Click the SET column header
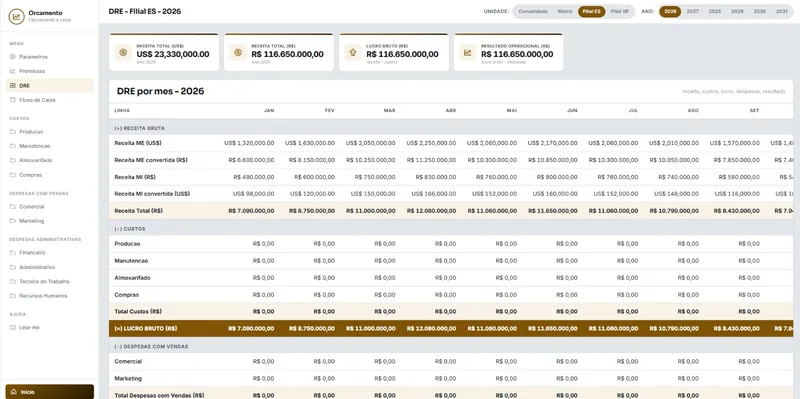The image size is (800, 399). pyautogui.click(x=755, y=111)
